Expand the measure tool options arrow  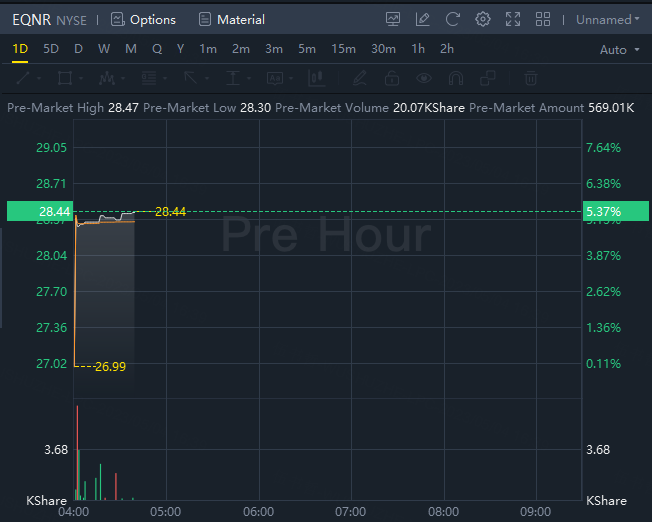249,78
